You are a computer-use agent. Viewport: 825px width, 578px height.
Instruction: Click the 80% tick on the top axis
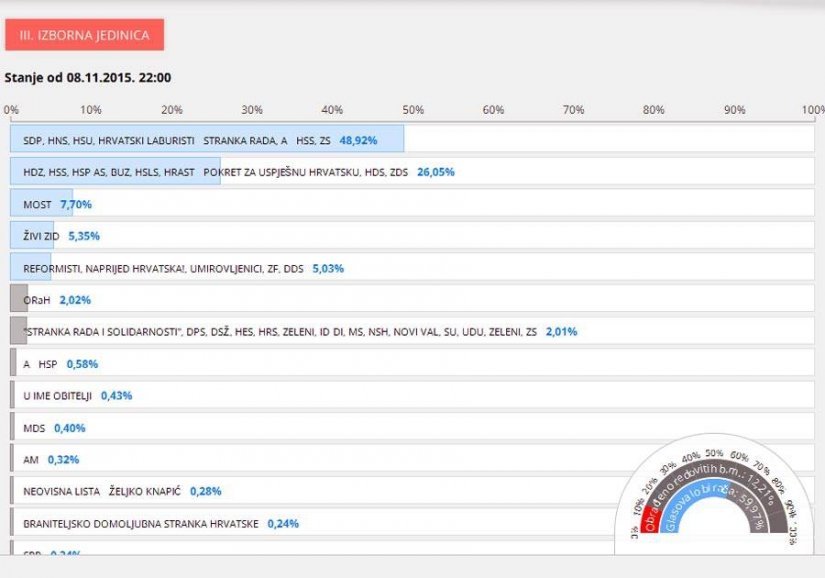653,110
